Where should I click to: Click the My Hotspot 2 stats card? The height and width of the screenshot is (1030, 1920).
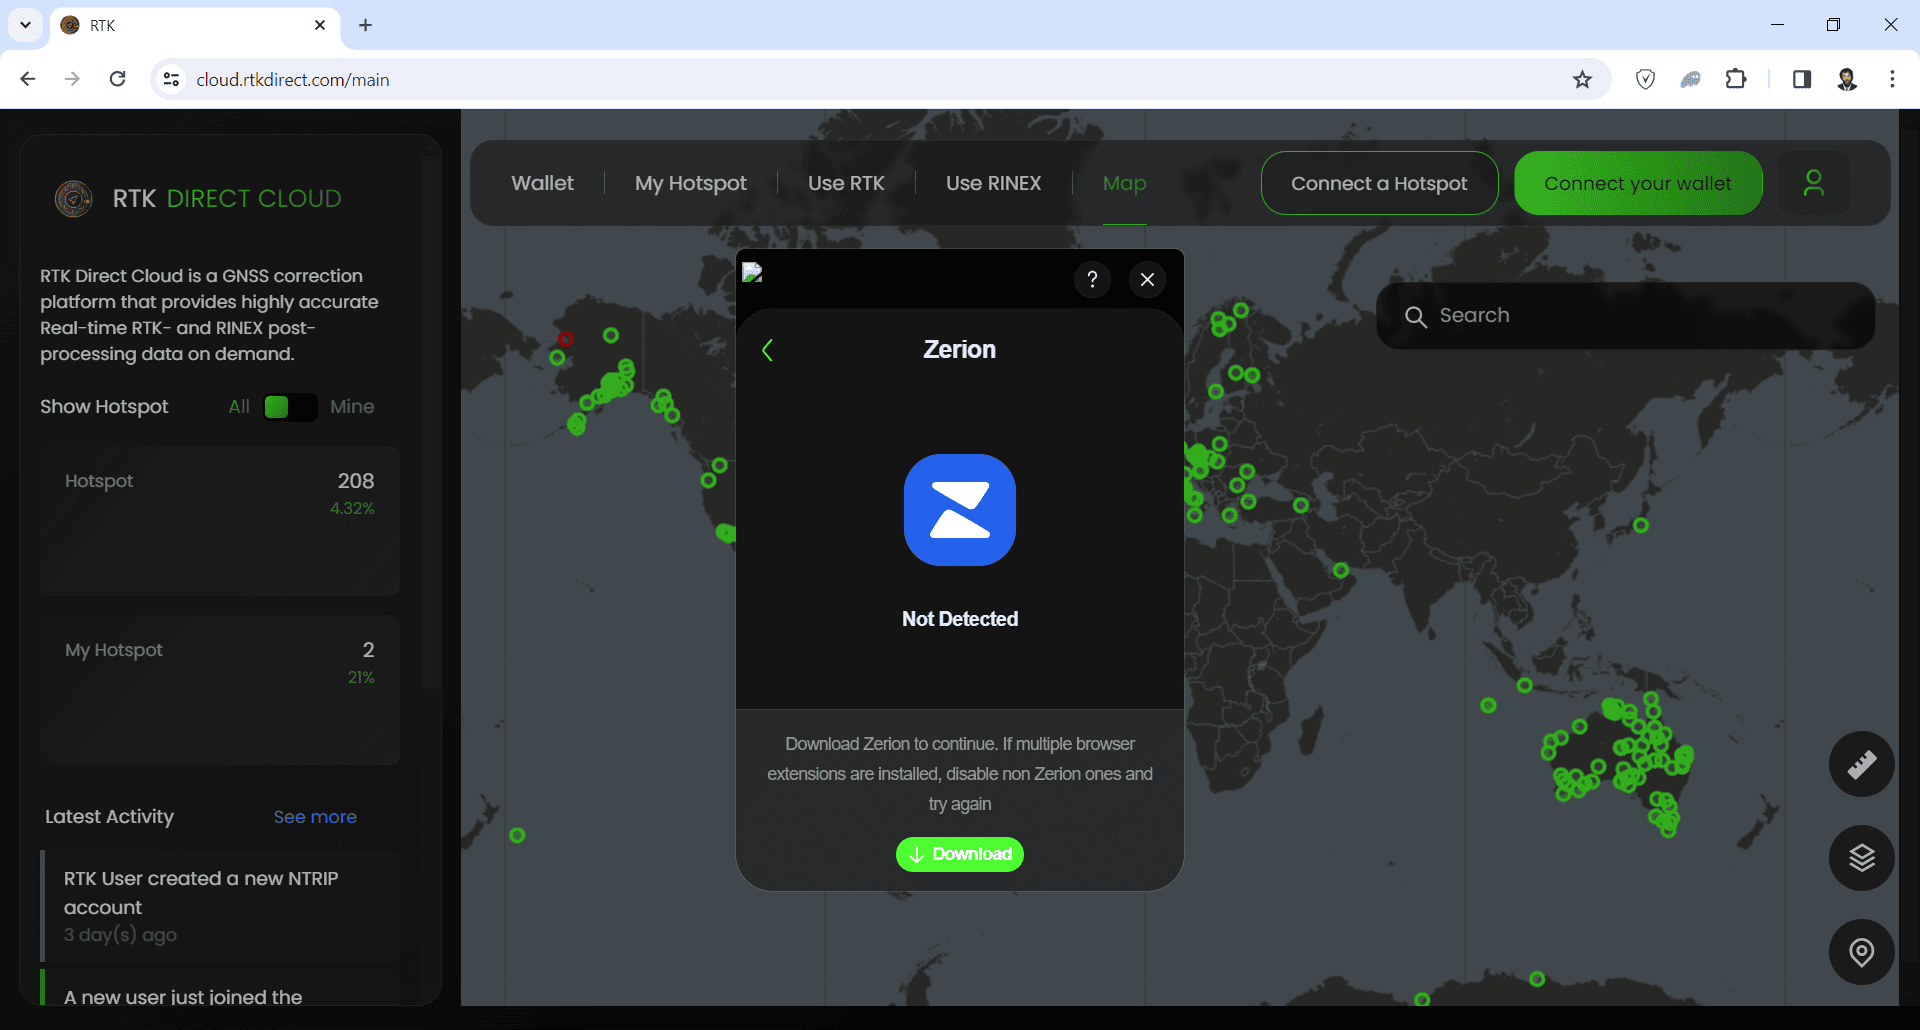[220, 690]
